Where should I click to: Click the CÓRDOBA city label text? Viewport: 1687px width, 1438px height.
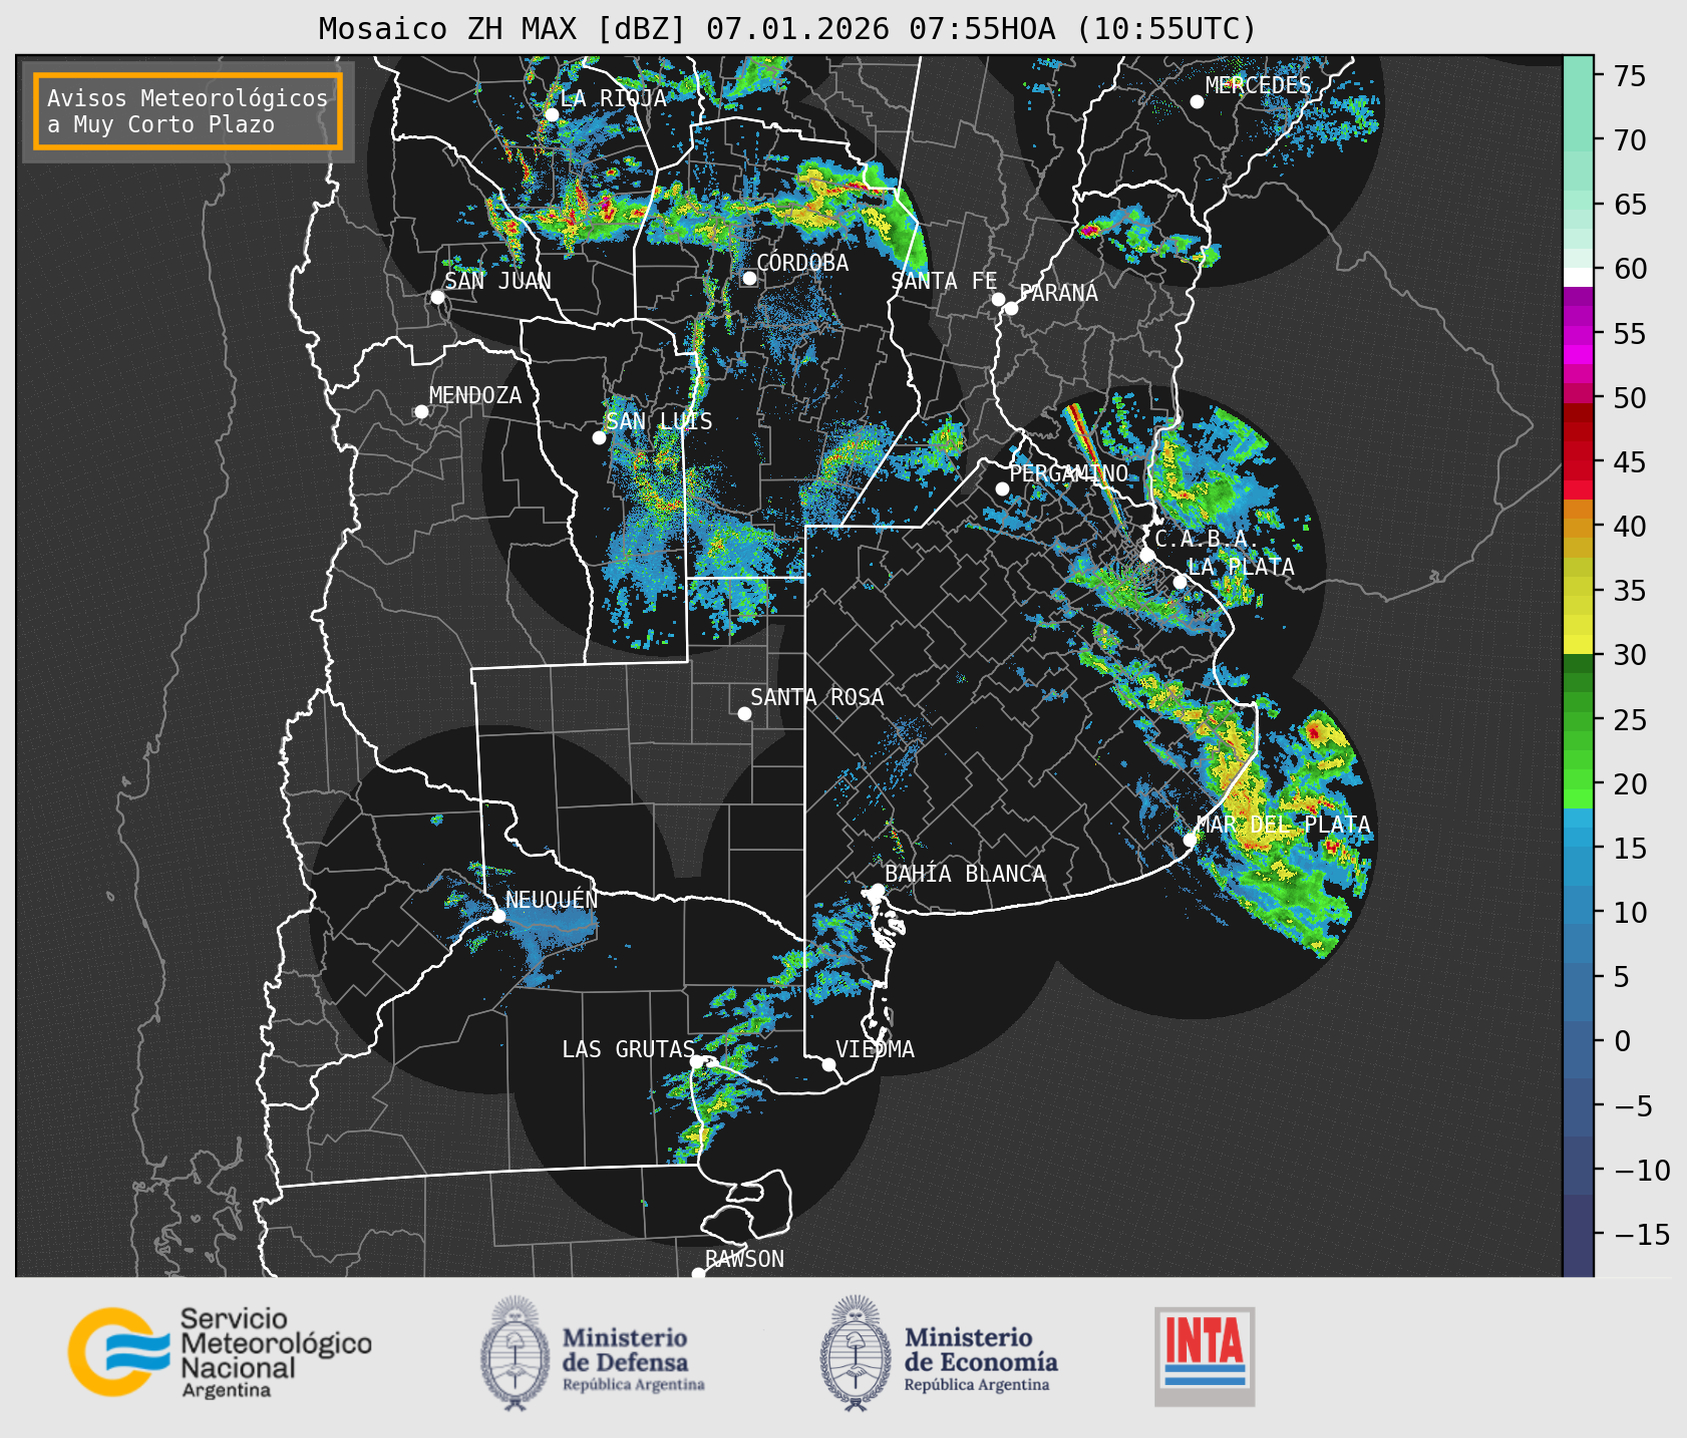[802, 263]
